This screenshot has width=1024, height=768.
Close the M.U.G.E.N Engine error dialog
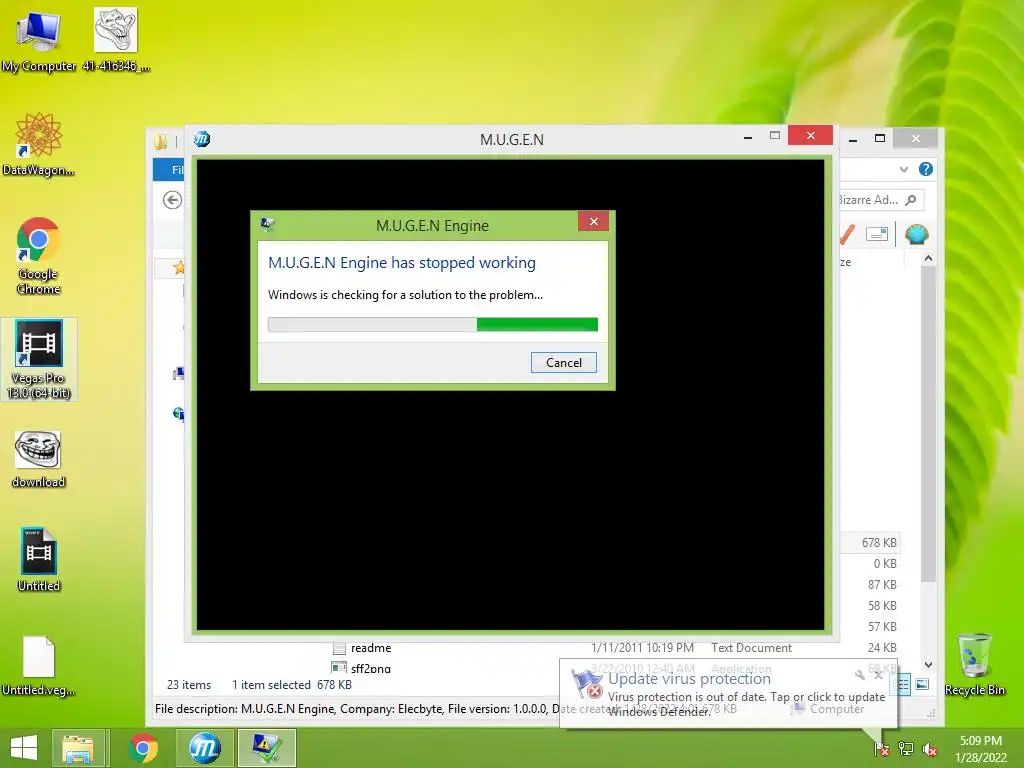pyautogui.click(x=594, y=221)
